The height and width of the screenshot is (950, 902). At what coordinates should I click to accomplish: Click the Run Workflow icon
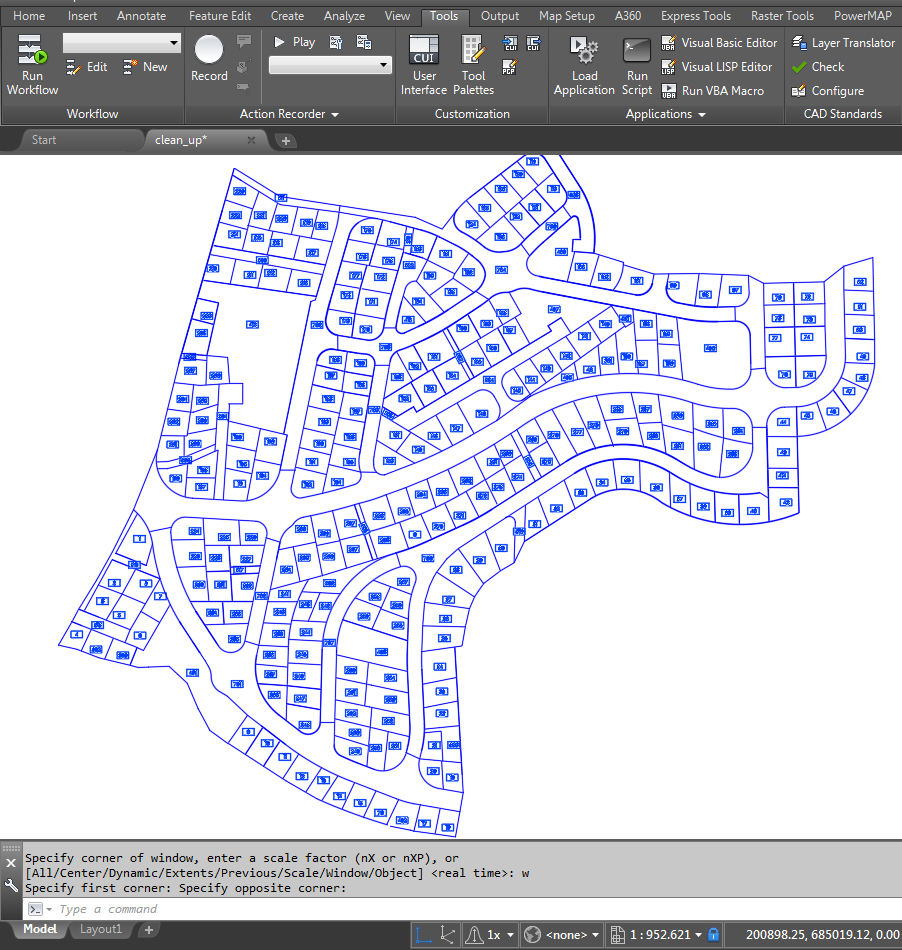pyautogui.click(x=32, y=50)
